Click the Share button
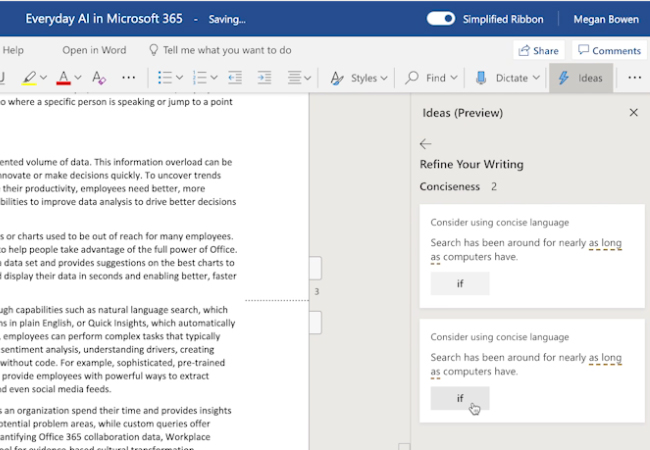Image resolution: width=650 pixels, height=450 pixels. pos(539,51)
